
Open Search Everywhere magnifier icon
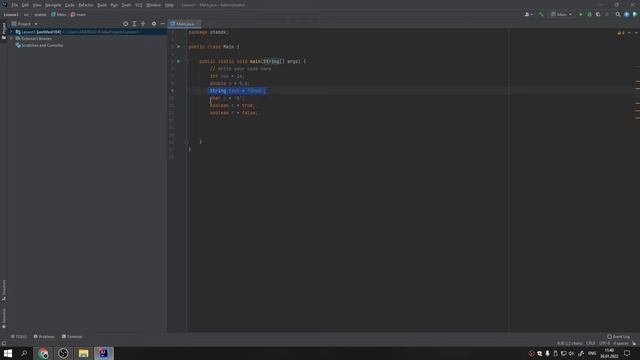(618, 14)
